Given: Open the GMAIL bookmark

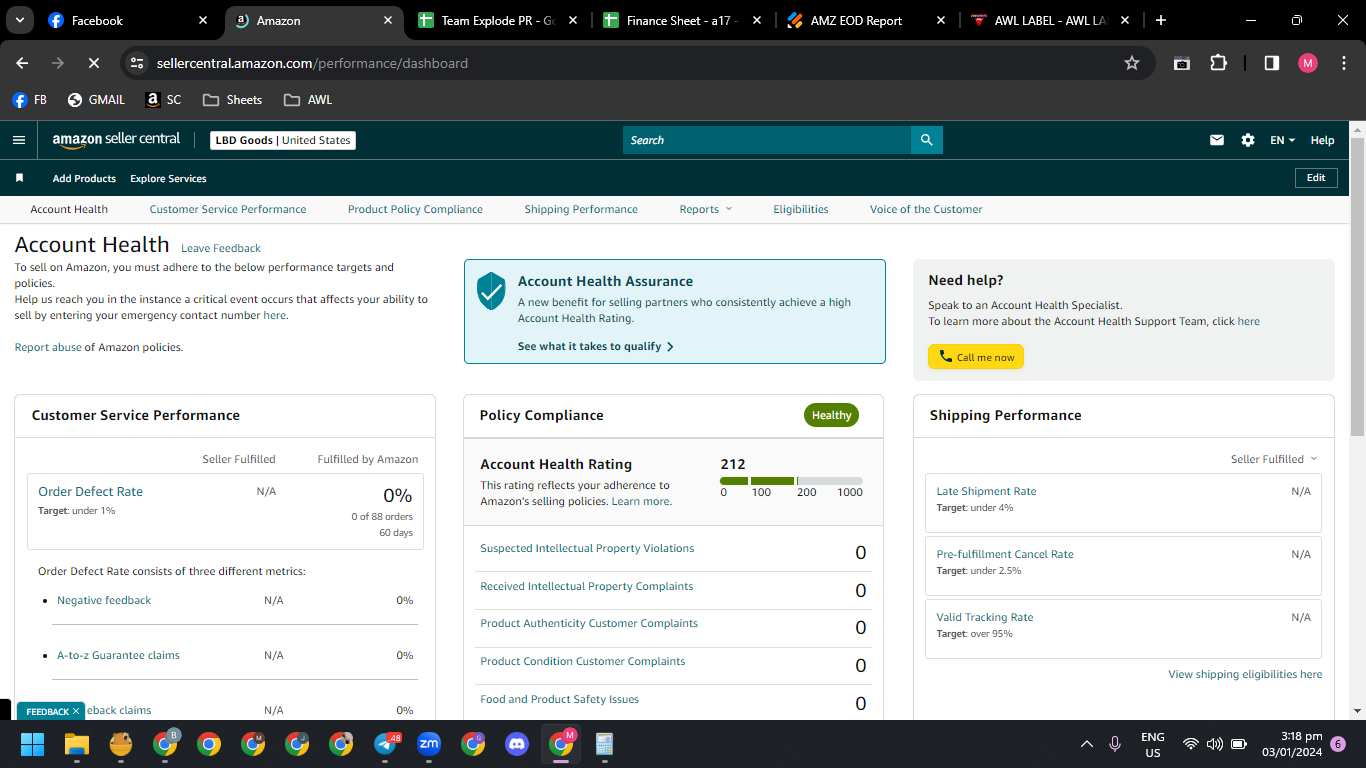Looking at the screenshot, I should pos(96,100).
